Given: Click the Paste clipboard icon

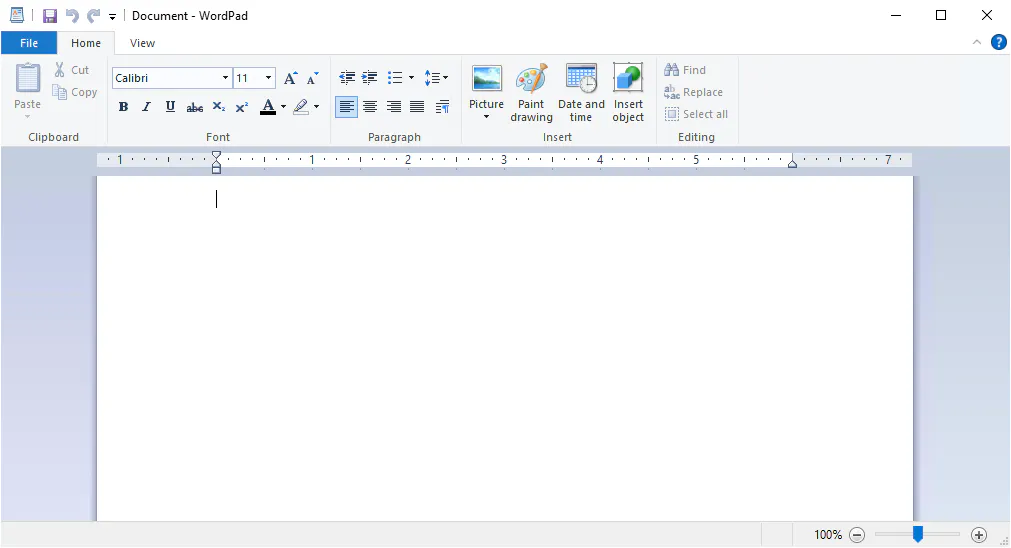Looking at the screenshot, I should 28,79.
